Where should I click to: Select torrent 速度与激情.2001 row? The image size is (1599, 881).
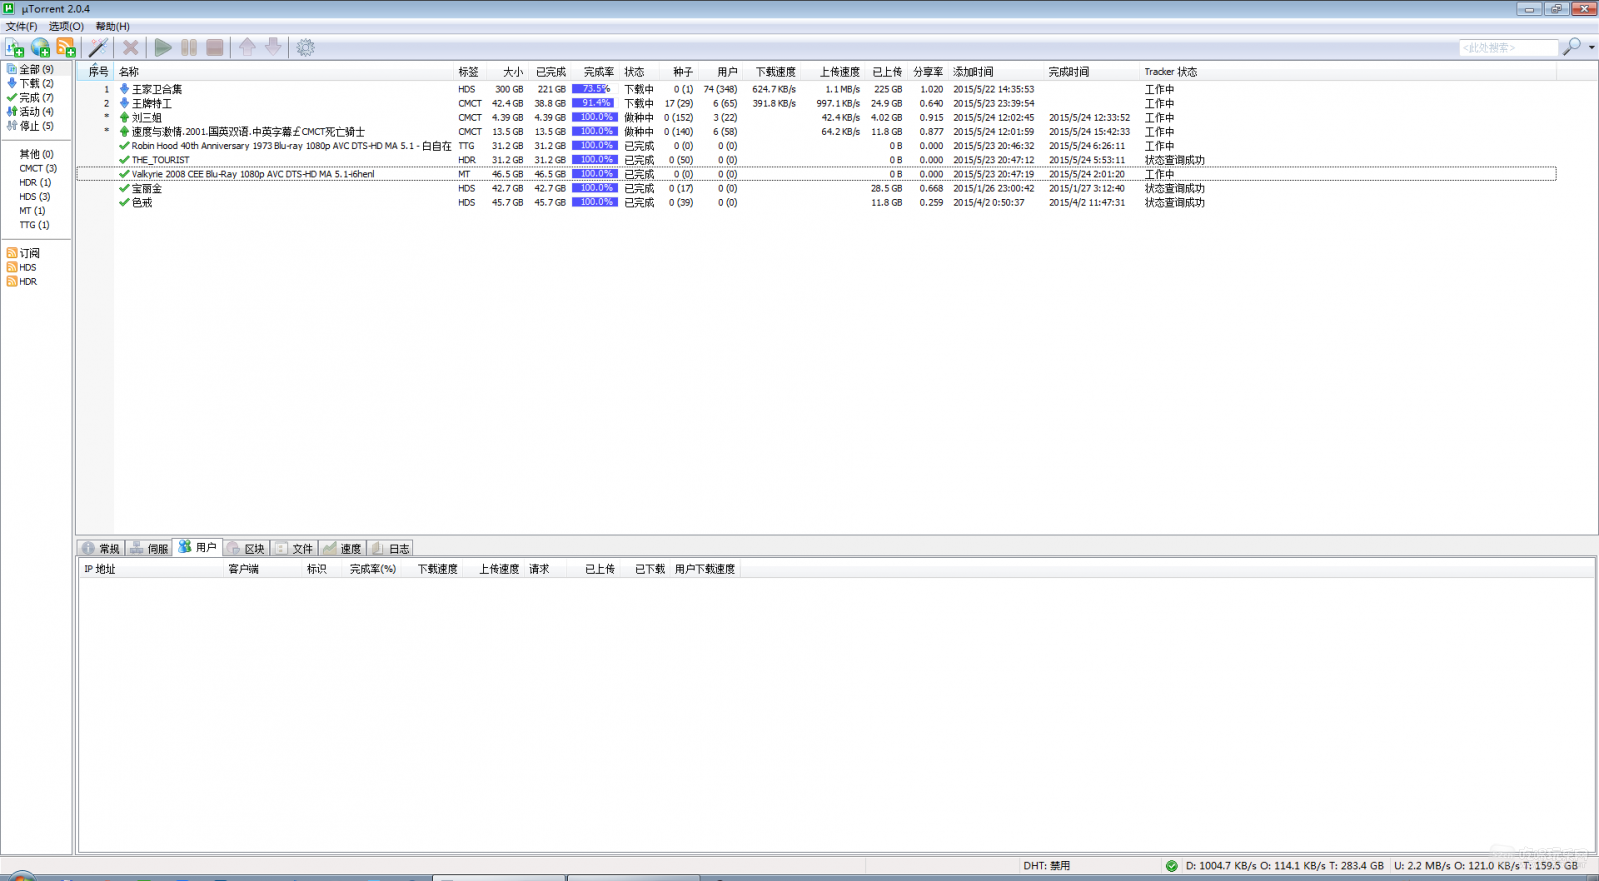point(816,131)
